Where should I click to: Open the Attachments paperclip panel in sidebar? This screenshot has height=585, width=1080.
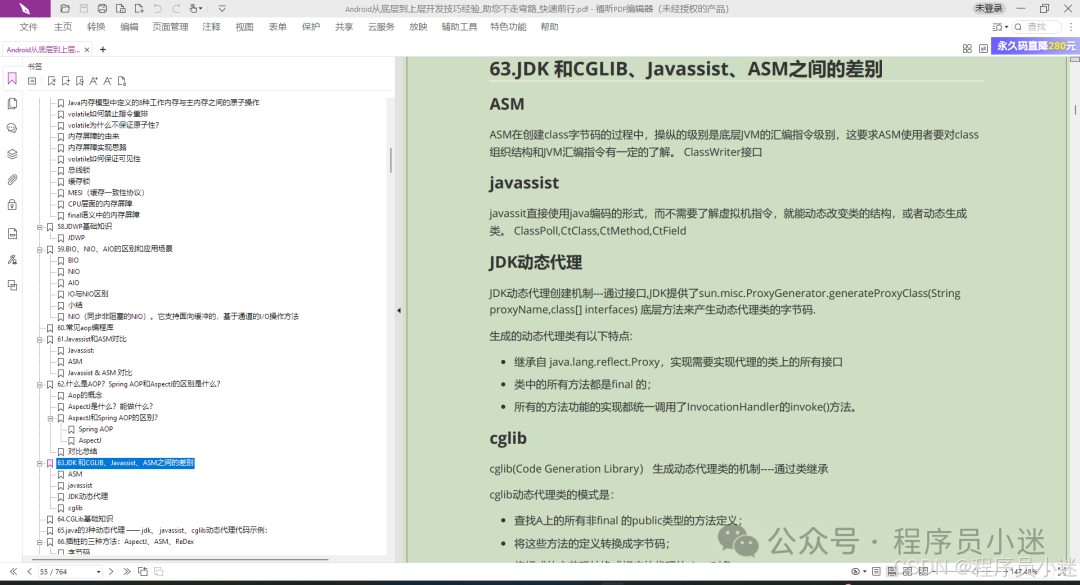12,180
